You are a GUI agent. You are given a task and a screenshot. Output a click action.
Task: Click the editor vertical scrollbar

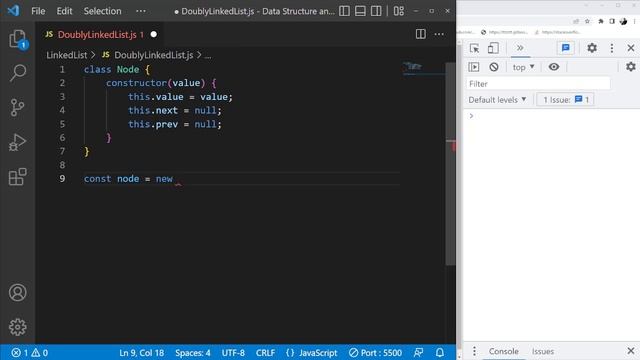[450, 163]
